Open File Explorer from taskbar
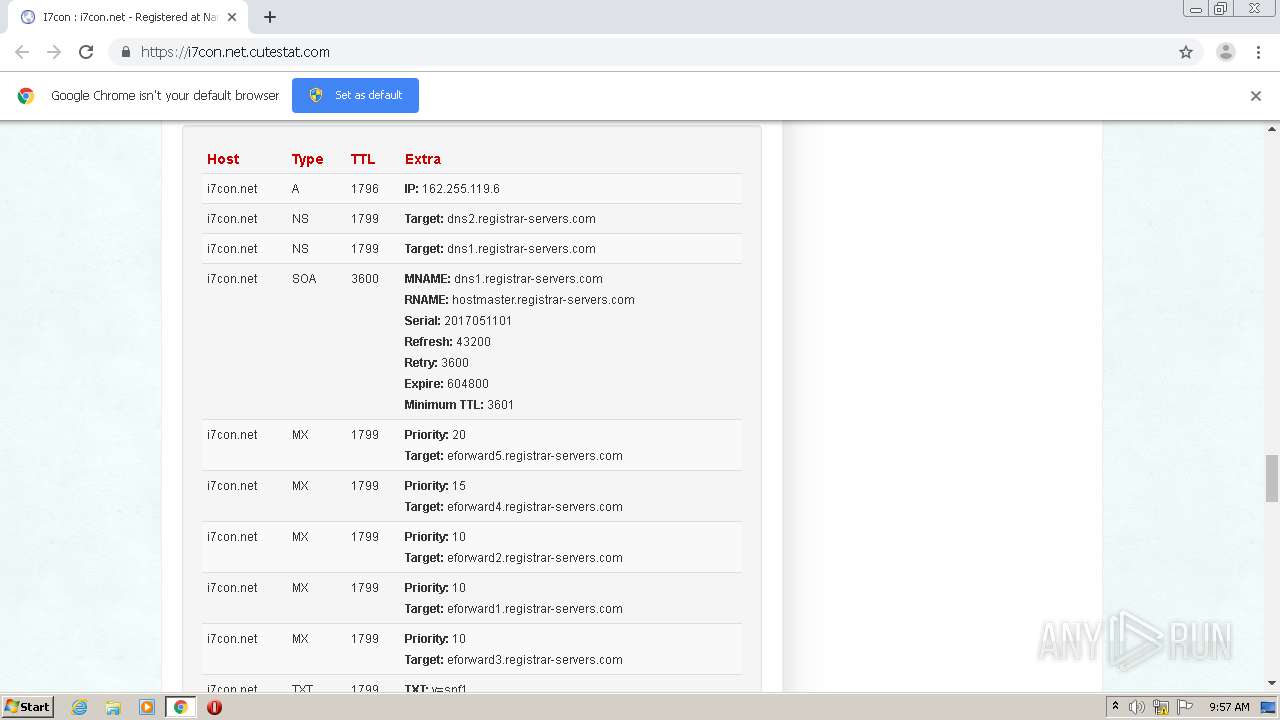 click(113, 707)
